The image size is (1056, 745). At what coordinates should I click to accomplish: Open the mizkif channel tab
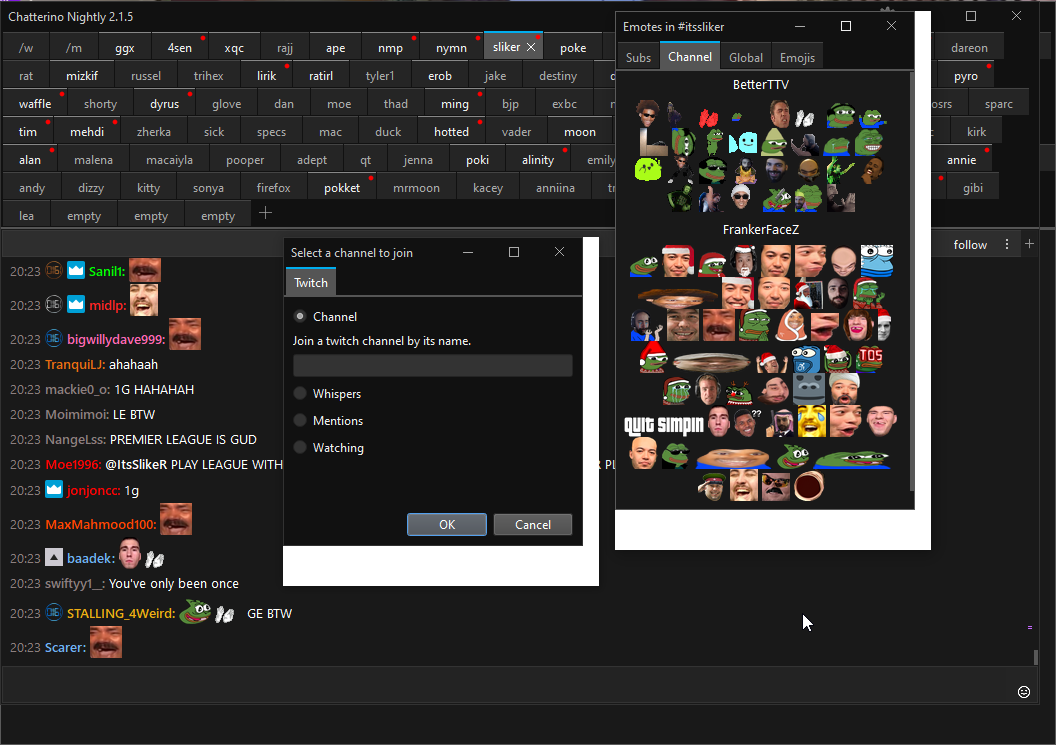(x=82, y=76)
